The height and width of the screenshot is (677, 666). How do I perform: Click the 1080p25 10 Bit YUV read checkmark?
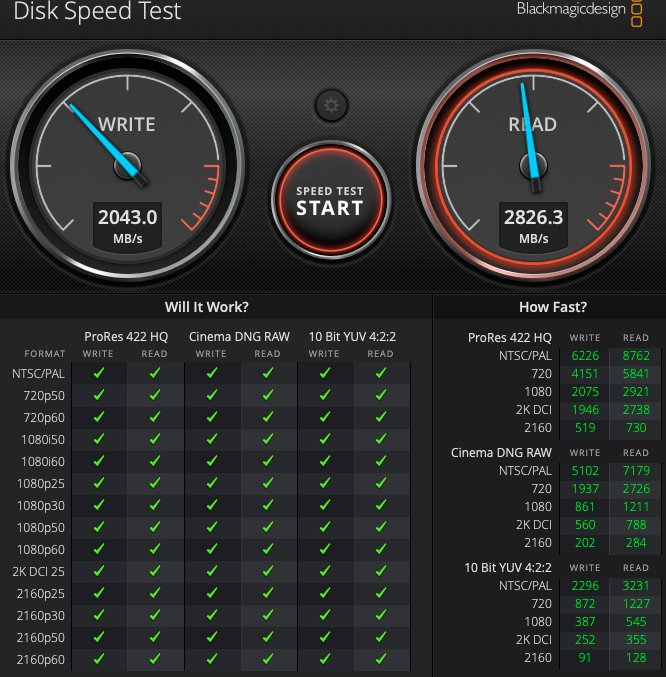point(381,483)
